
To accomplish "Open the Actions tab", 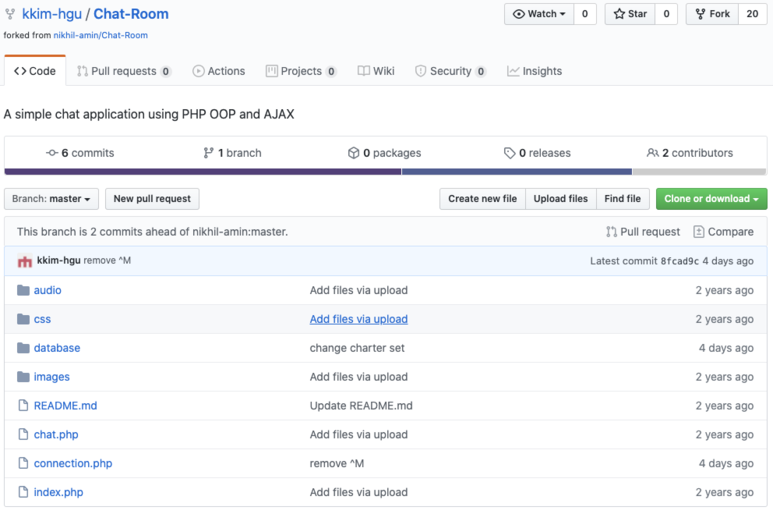I will click(219, 71).
